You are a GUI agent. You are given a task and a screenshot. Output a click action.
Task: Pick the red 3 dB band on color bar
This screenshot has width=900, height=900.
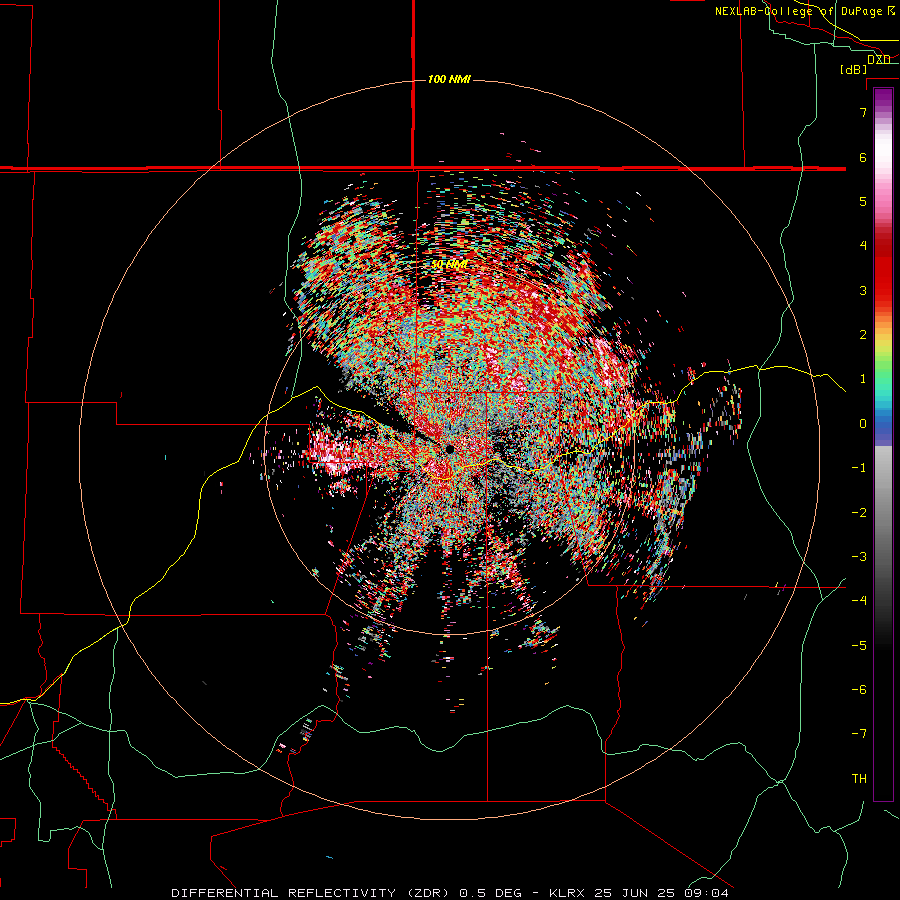[883, 290]
